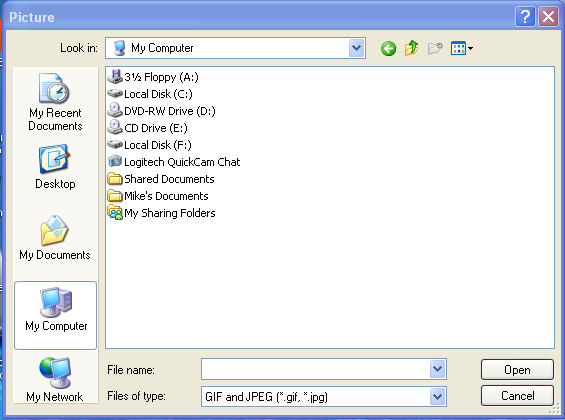Image resolution: width=565 pixels, height=420 pixels.
Task: Open the Views menu icon
Action: tap(462, 48)
